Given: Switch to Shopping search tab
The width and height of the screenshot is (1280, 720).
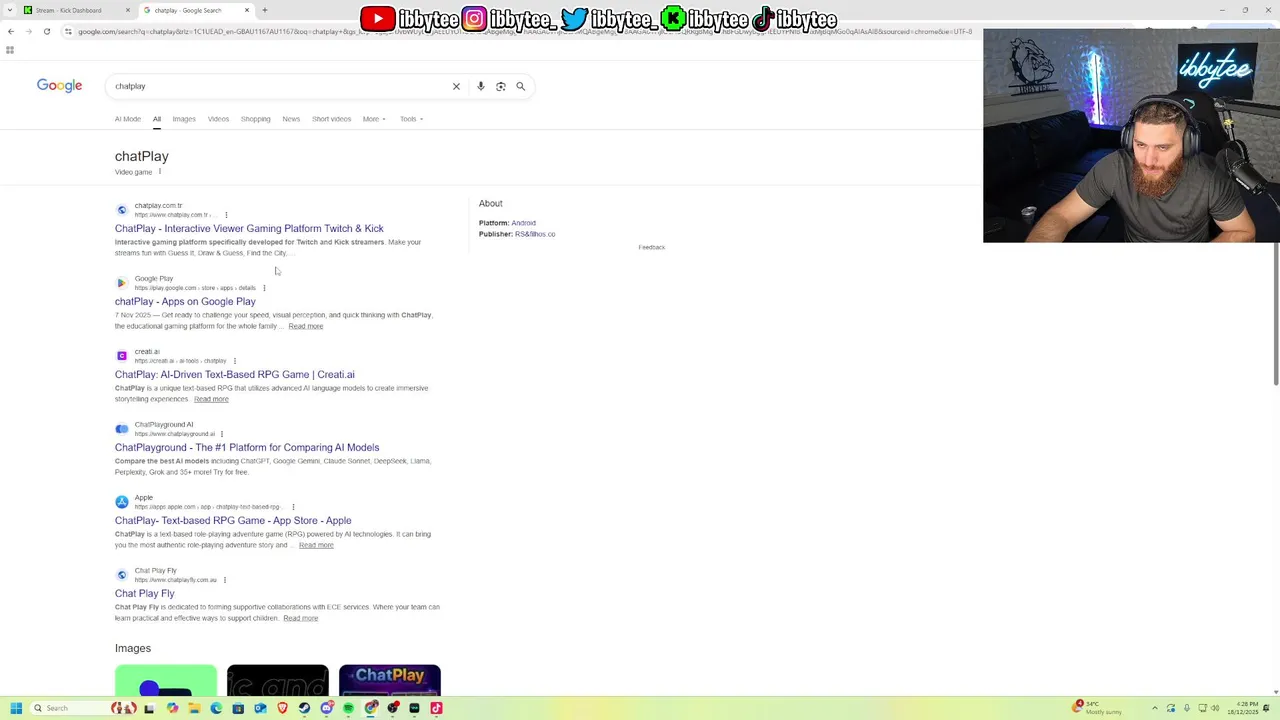Looking at the screenshot, I should click(255, 119).
